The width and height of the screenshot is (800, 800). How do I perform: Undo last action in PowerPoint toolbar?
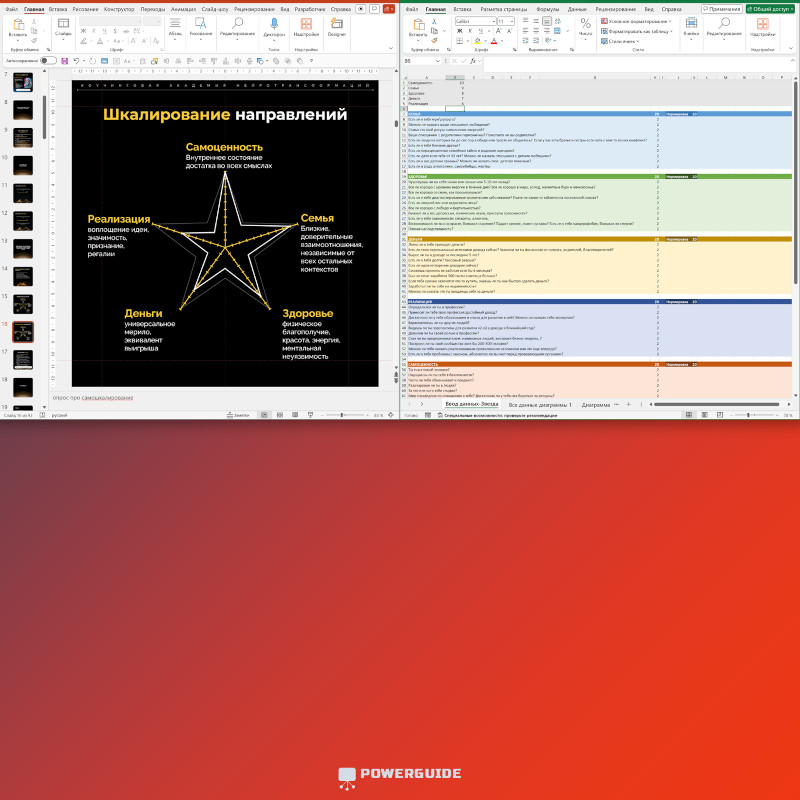tap(76, 61)
